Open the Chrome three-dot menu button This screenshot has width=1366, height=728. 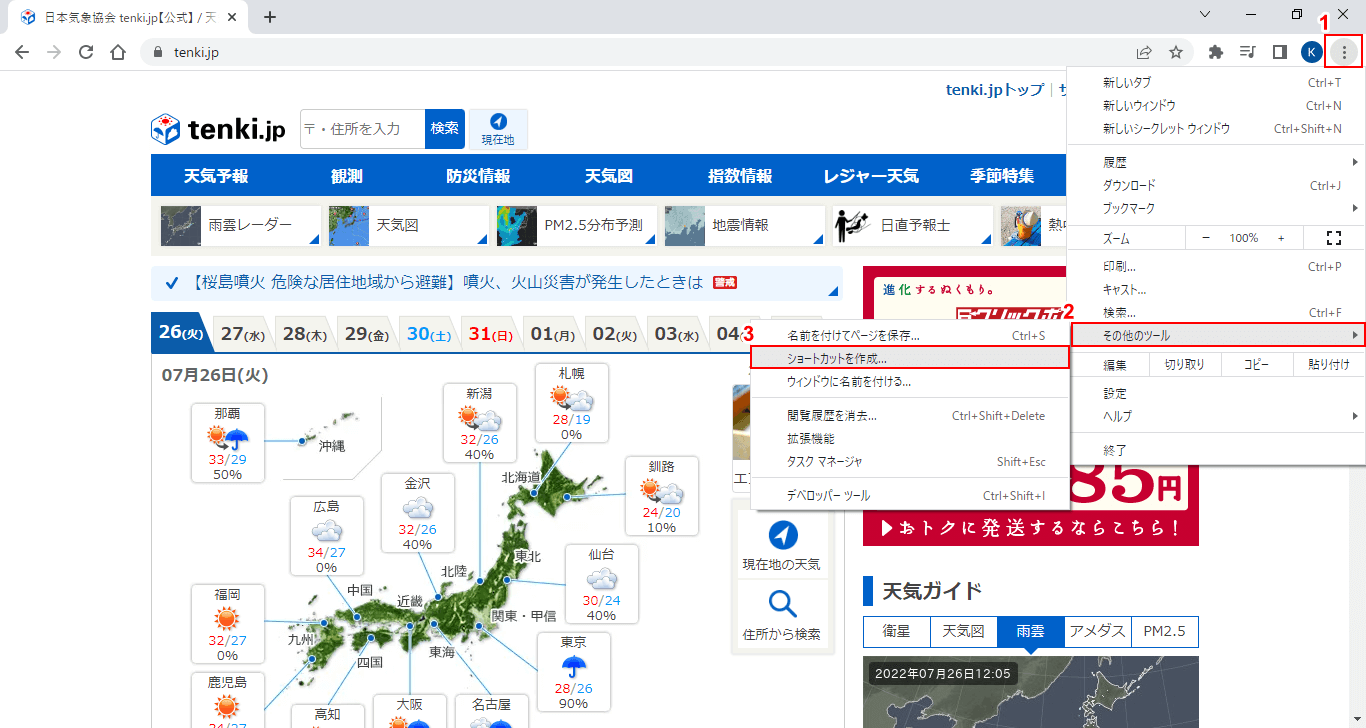[x=1344, y=52]
